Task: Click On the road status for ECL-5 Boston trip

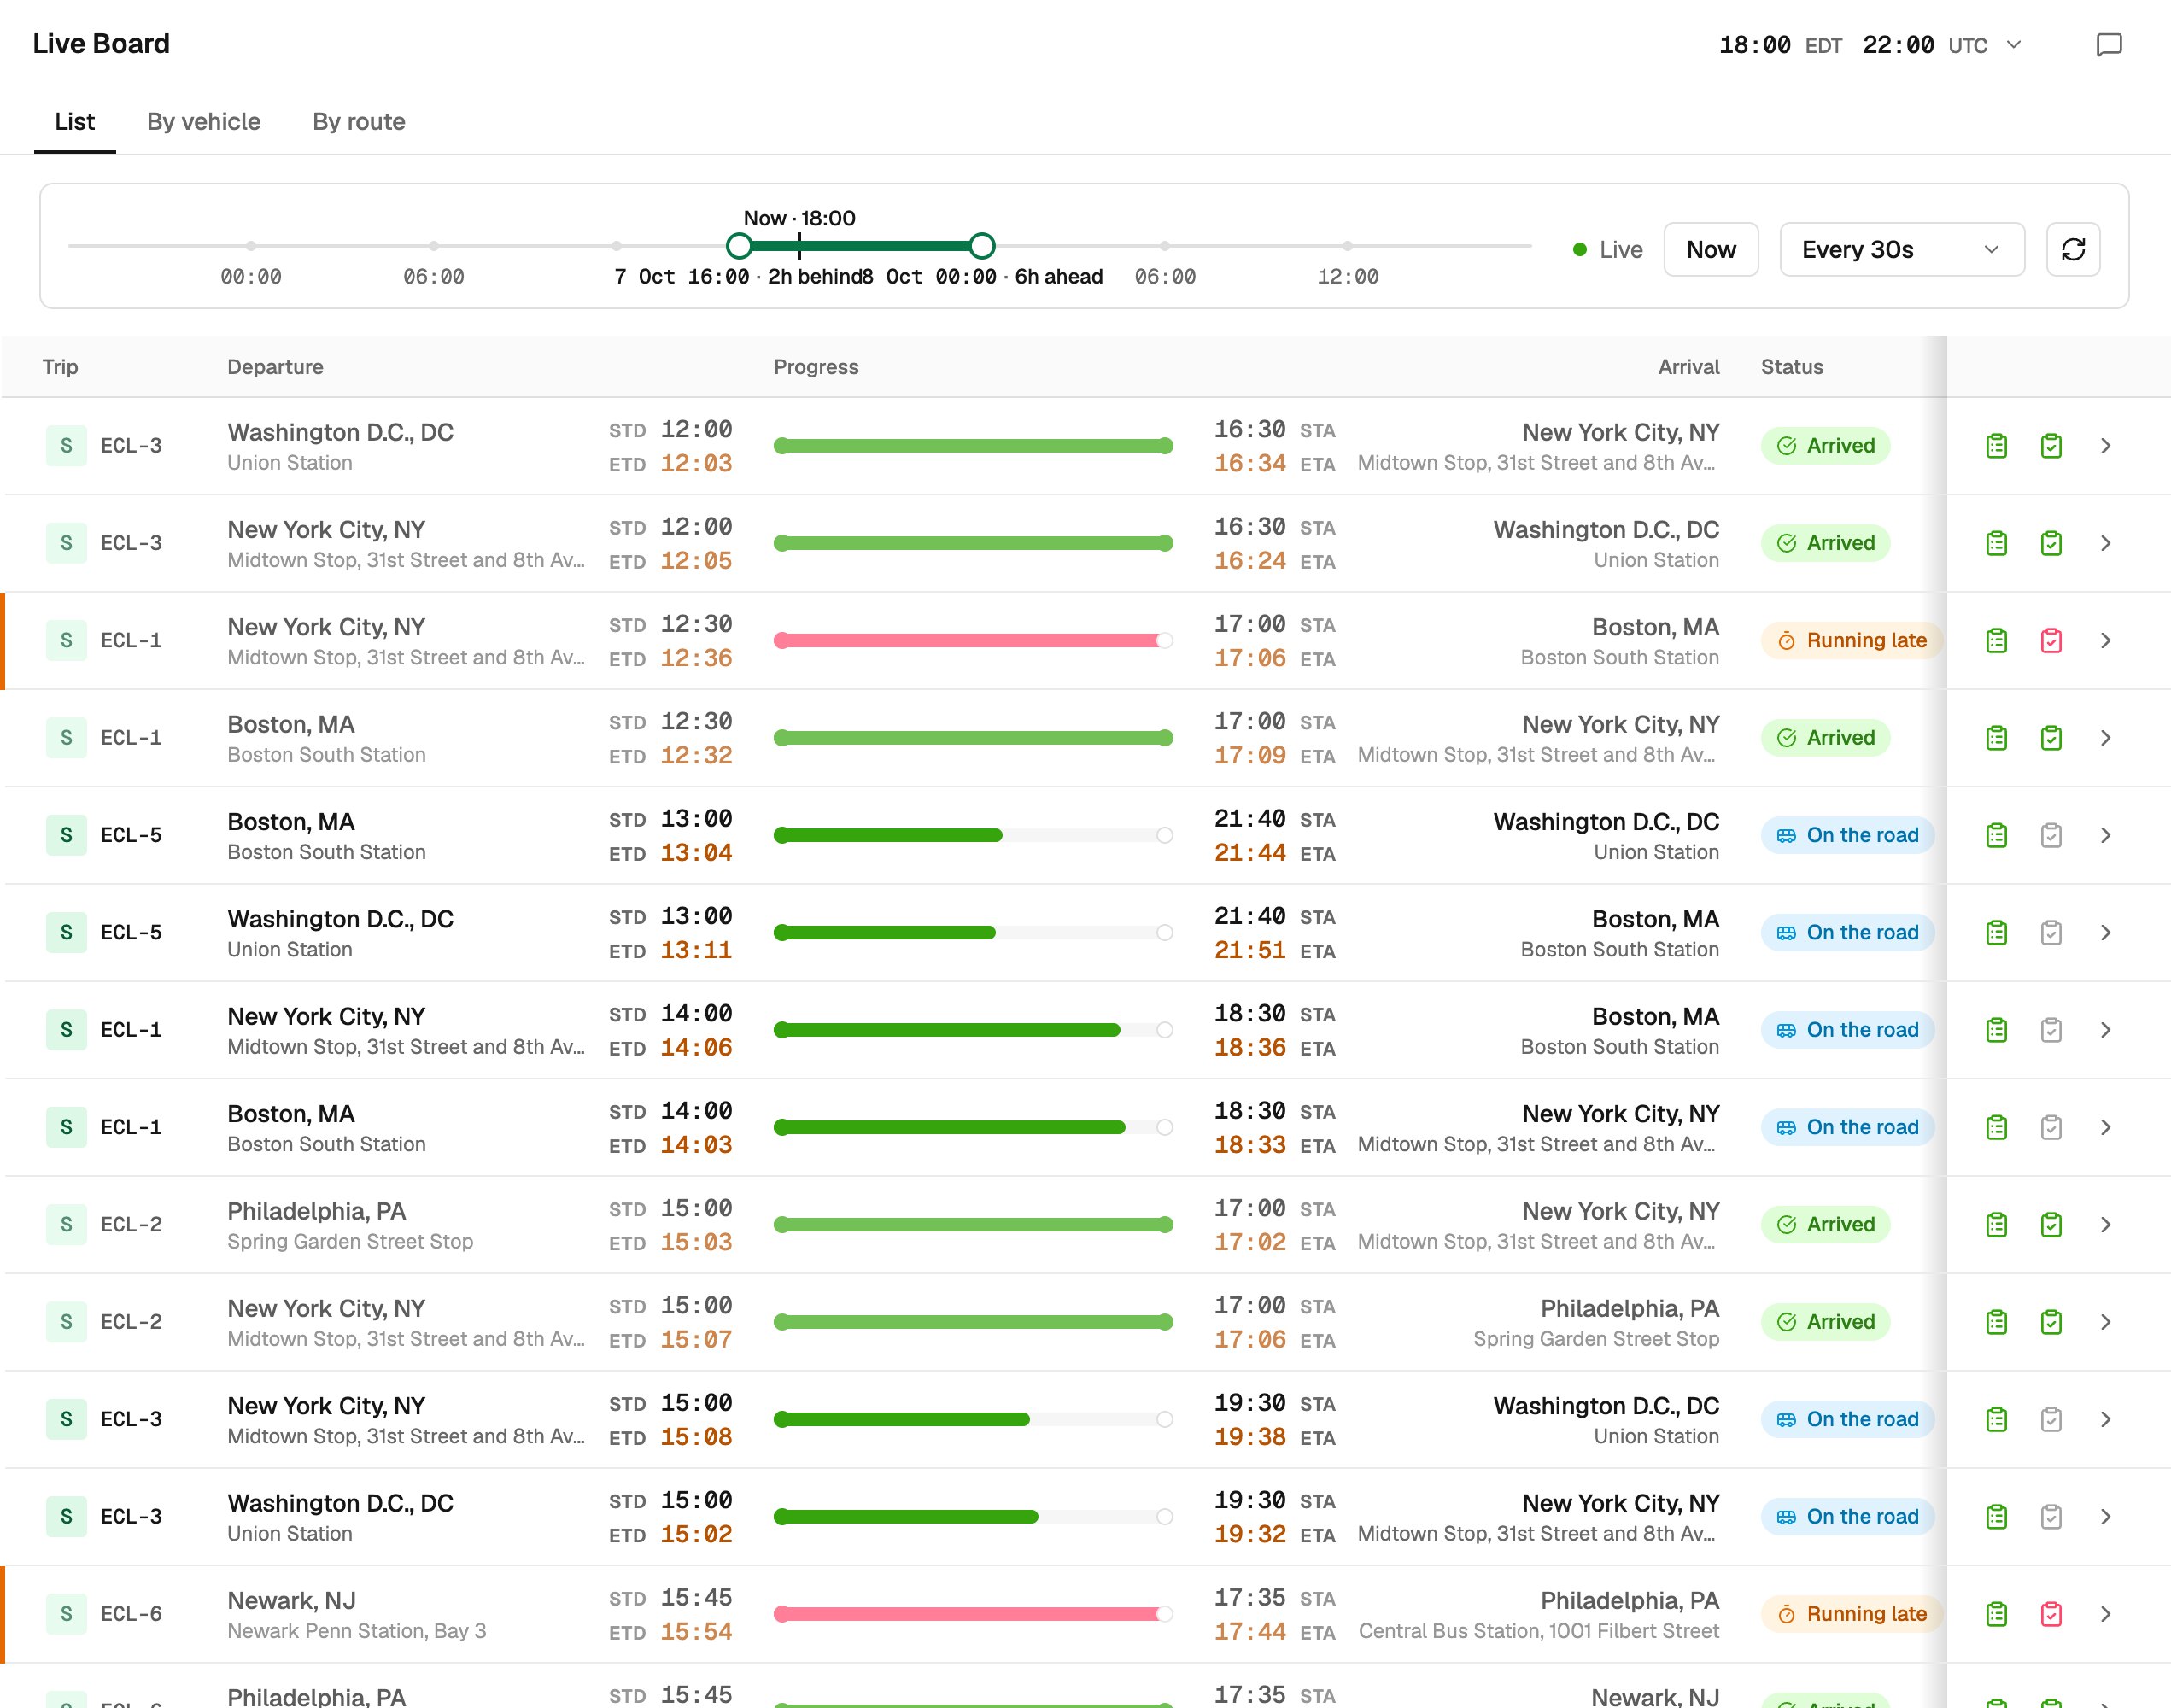Action: pyautogui.click(x=1847, y=835)
